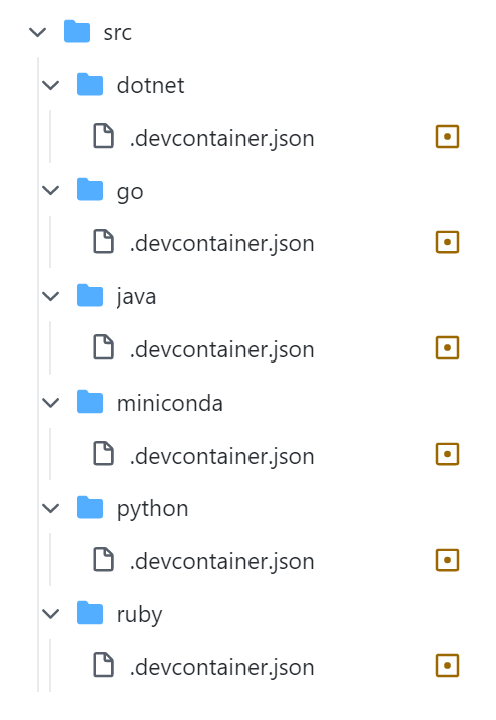Viewport: 496px width, 720px height.
Task: Open .devcontainer.json under the go folder
Action: (x=222, y=243)
